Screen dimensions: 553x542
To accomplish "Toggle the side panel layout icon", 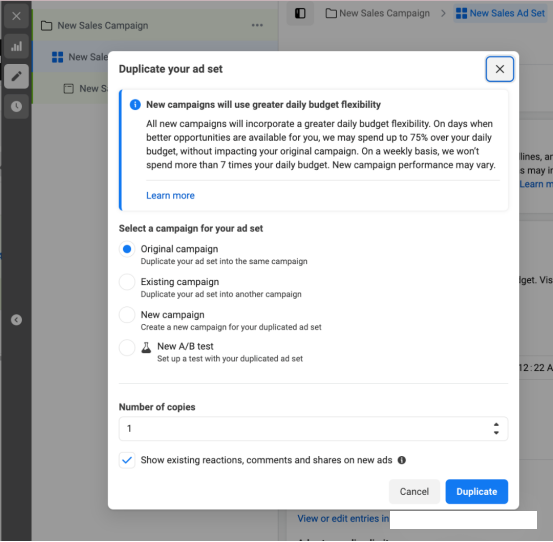I will click(x=300, y=13).
